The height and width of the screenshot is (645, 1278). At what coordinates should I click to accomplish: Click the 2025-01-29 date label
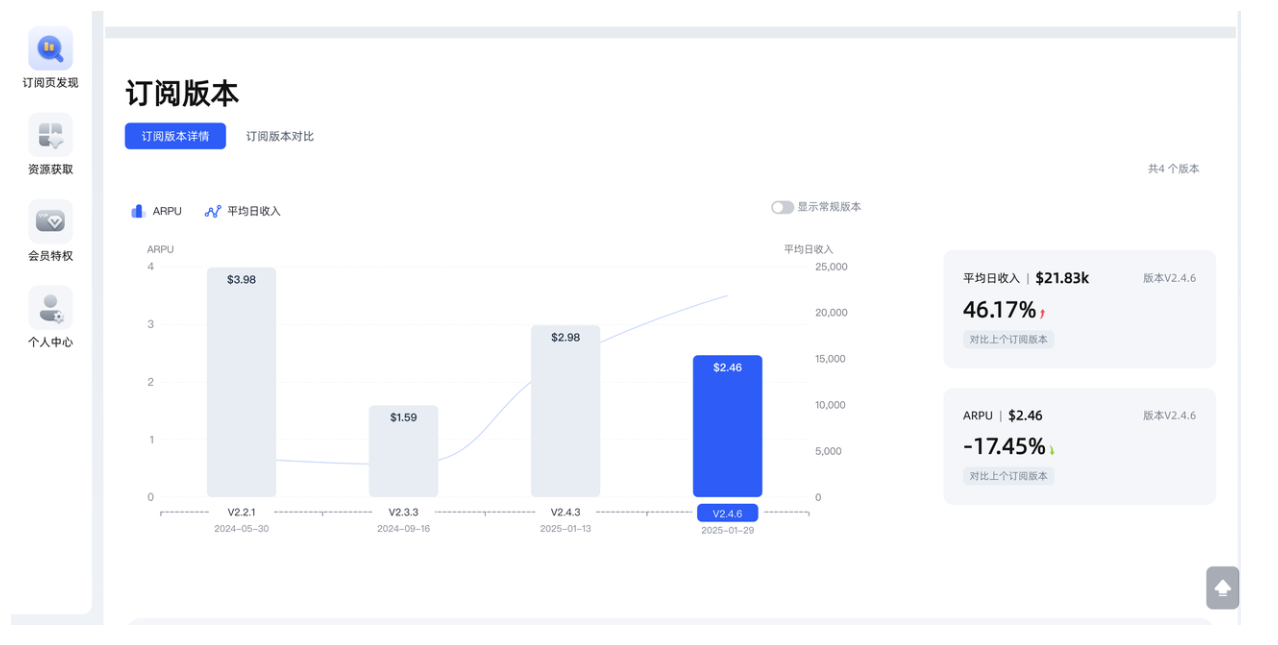(x=727, y=531)
